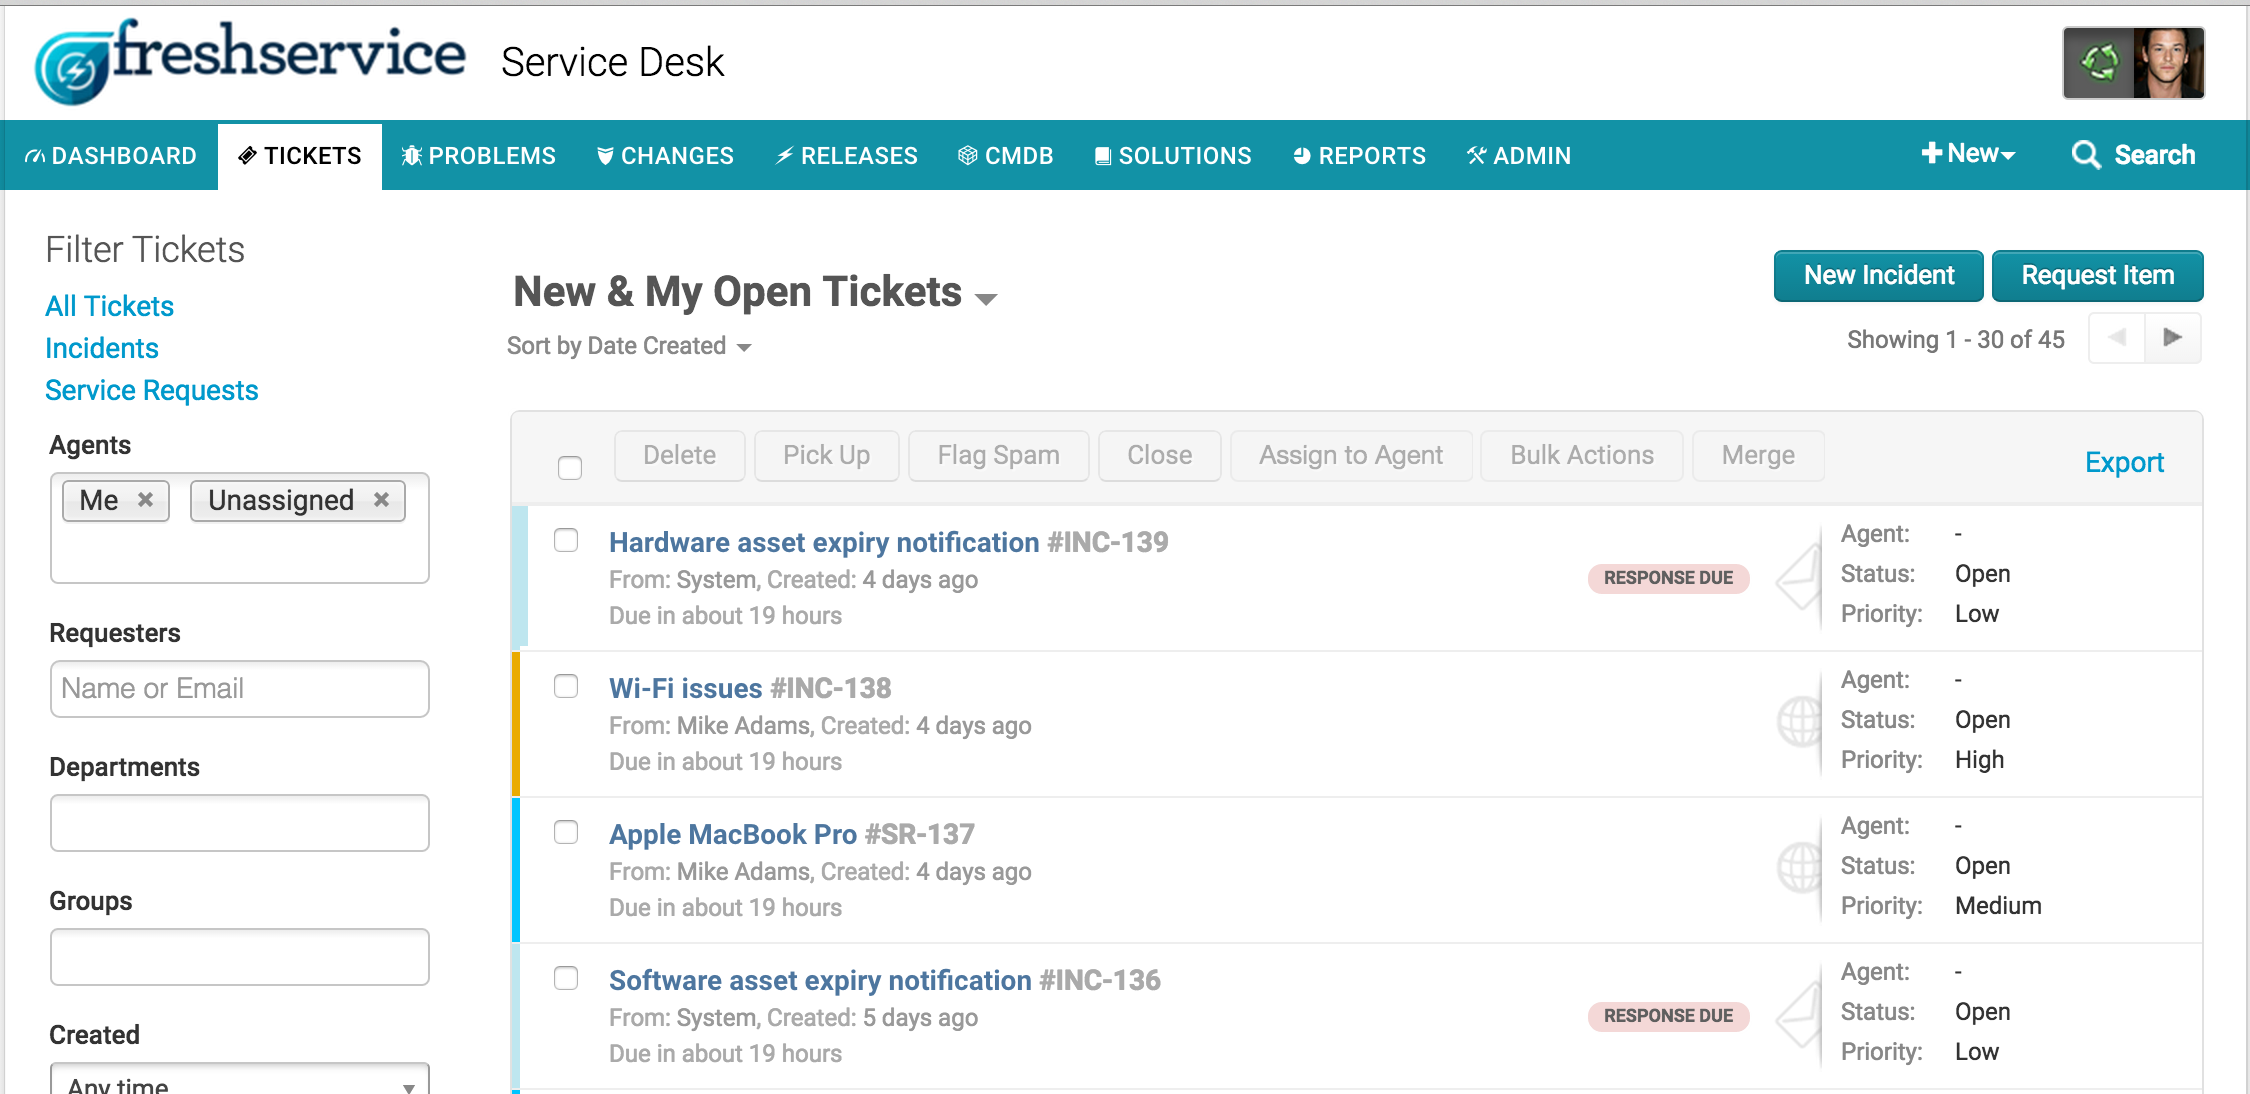Show All Tickets filter link
Viewport: 2250px width, 1094px height.
pyautogui.click(x=110, y=306)
